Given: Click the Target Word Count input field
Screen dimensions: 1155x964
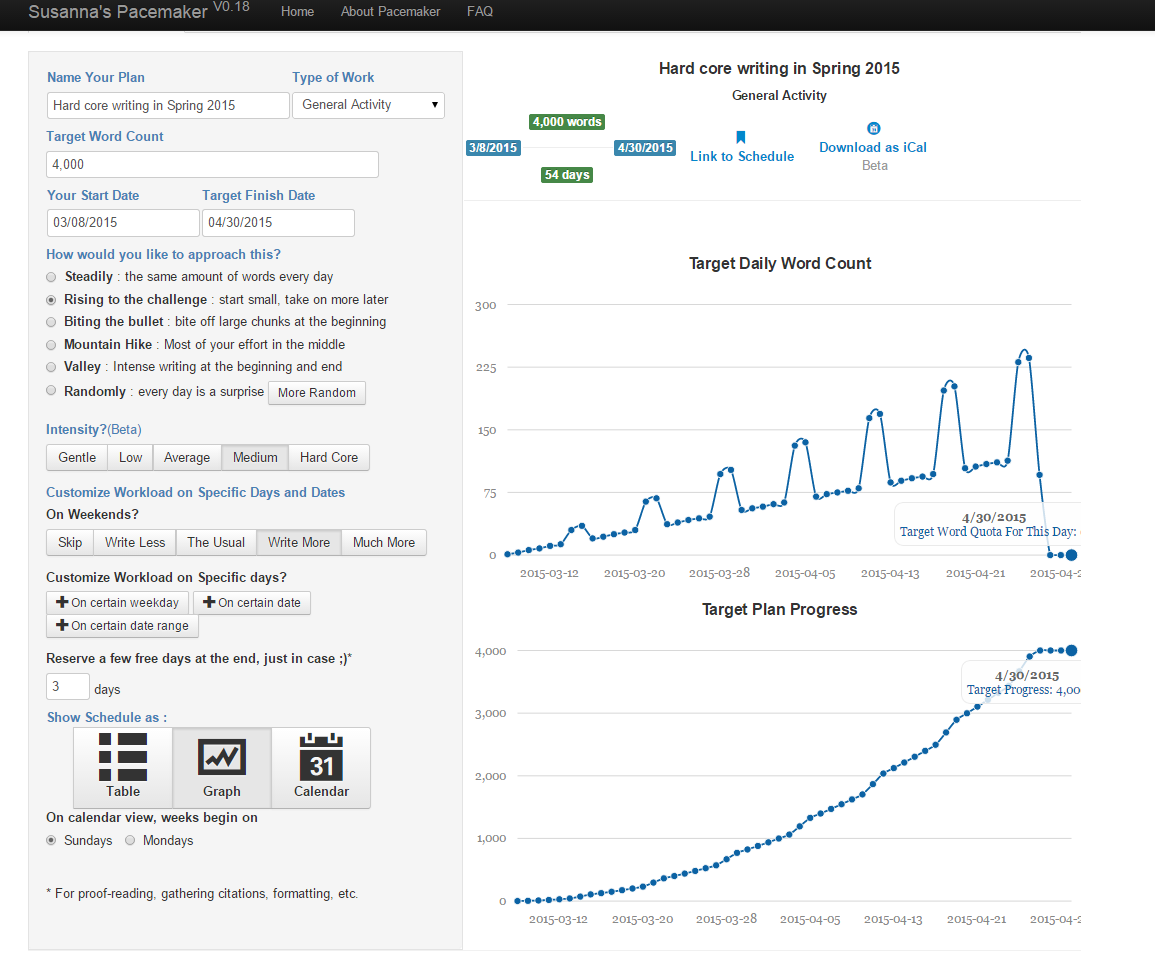Looking at the screenshot, I should [x=212, y=164].
